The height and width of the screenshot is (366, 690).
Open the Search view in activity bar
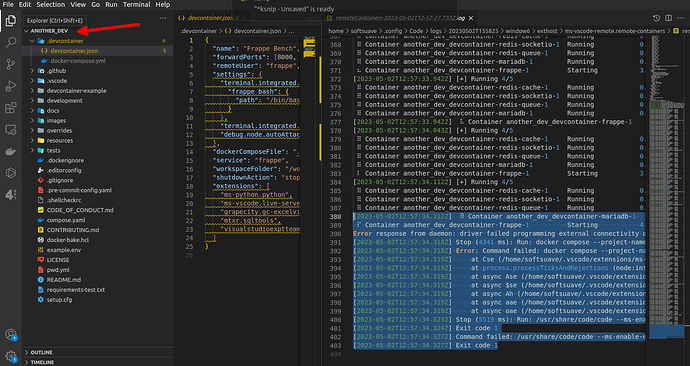click(x=11, y=42)
